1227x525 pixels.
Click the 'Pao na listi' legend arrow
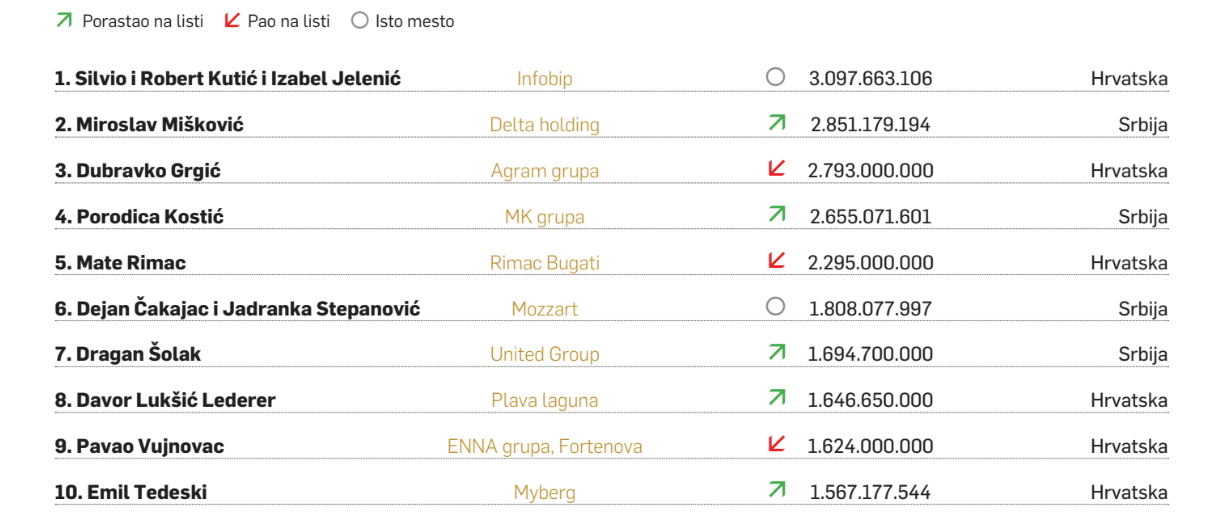click(232, 20)
